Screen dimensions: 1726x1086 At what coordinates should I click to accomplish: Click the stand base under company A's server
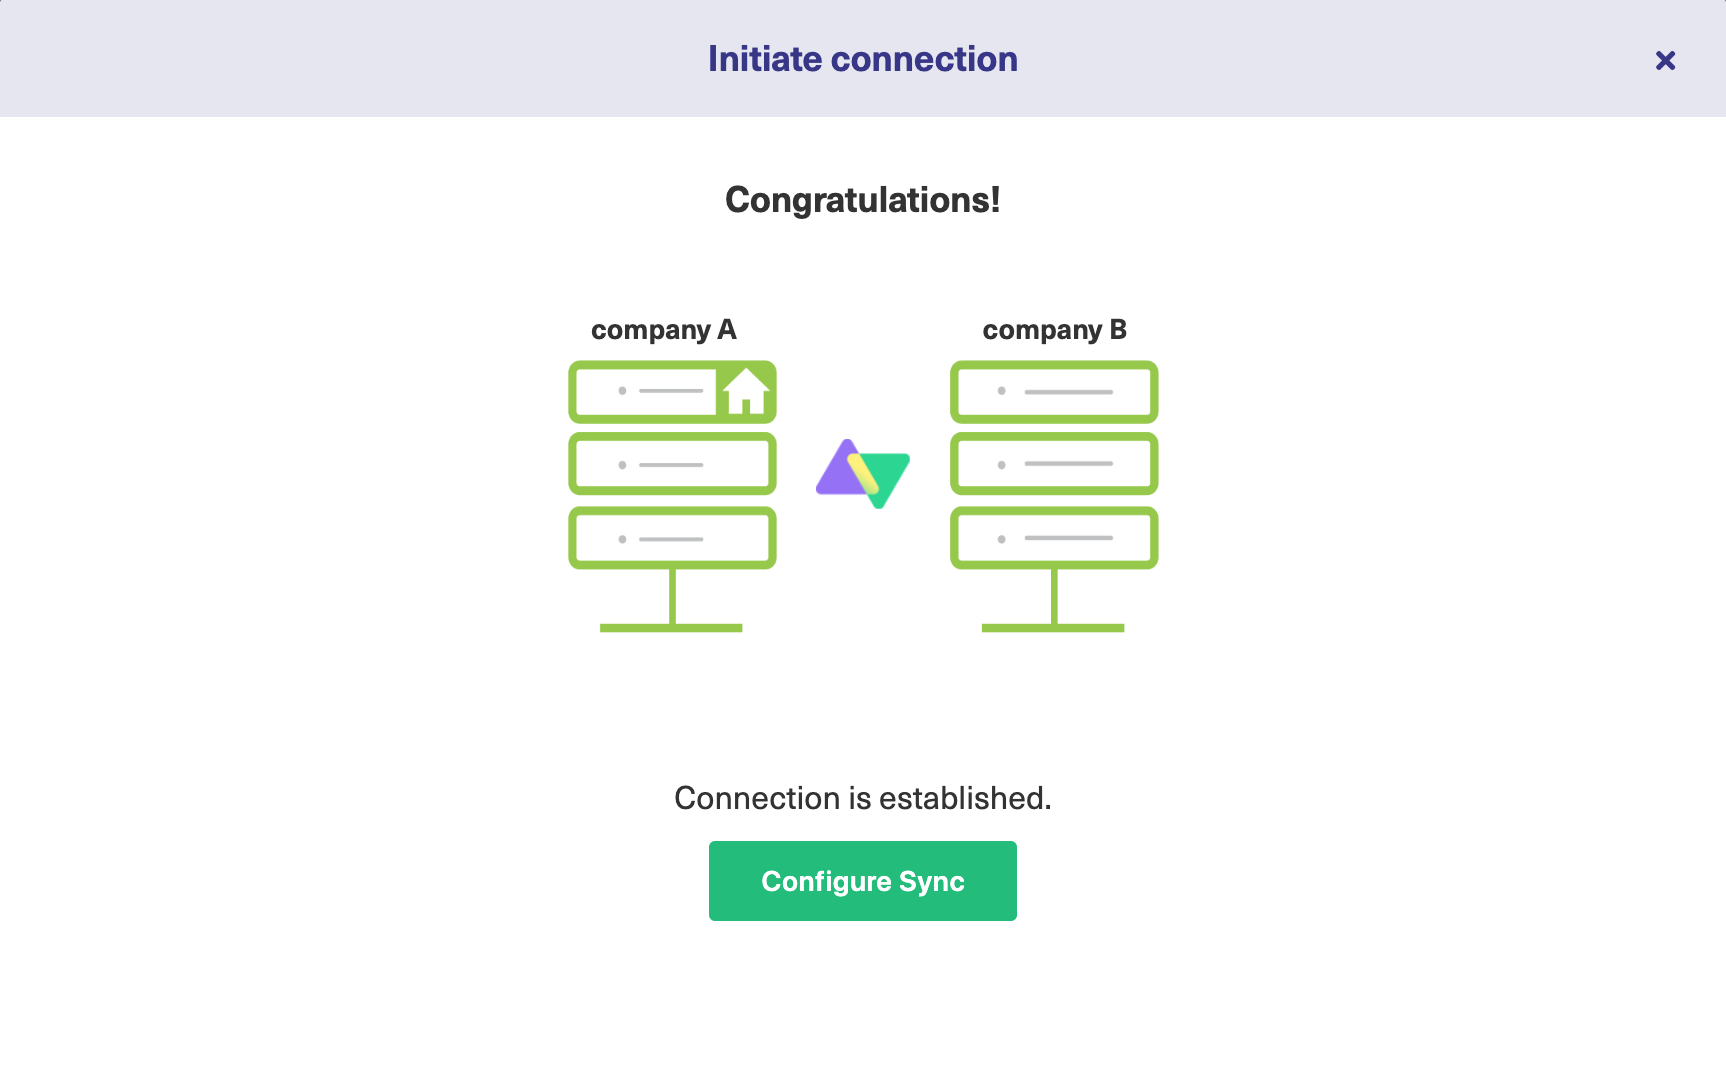(671, 627)
